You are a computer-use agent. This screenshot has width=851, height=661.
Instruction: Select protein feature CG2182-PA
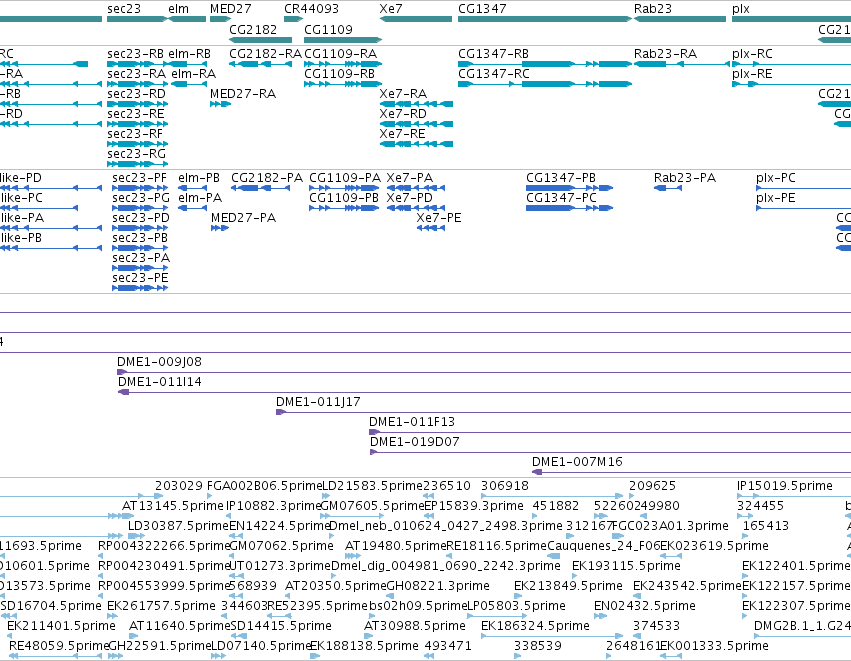(261, 188)
